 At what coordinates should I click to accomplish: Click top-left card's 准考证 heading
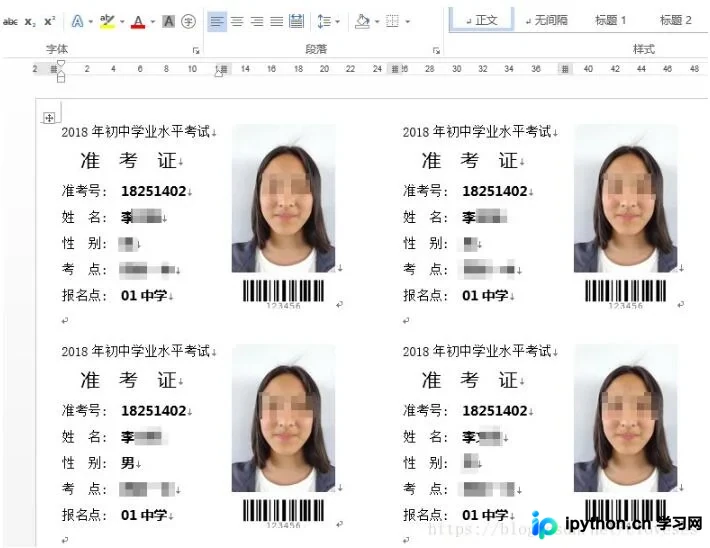tap(129, 161)
